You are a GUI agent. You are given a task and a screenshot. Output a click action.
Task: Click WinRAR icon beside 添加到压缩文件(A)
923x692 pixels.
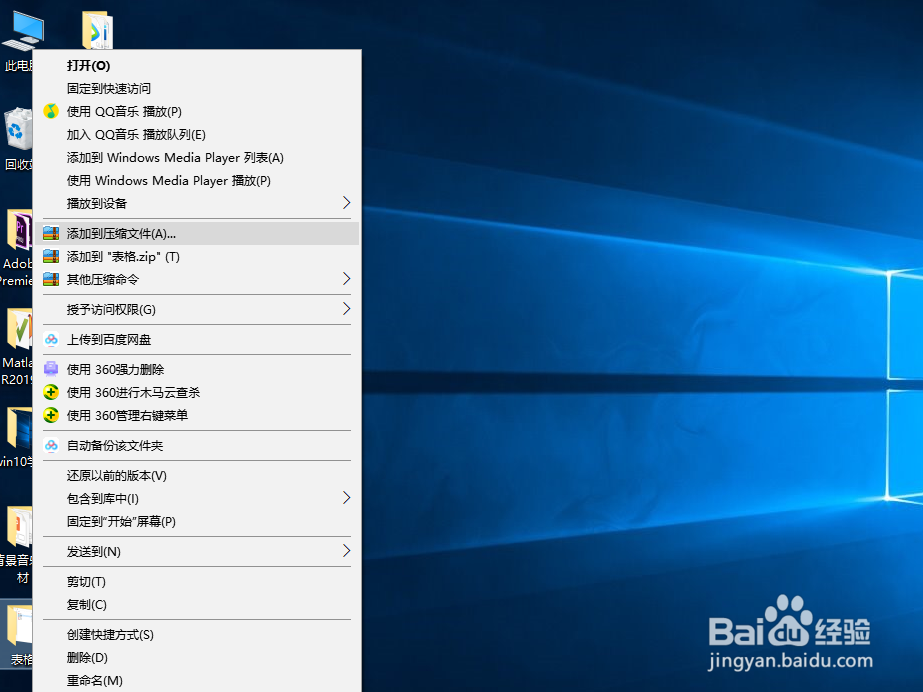click(x=51, y=234)
